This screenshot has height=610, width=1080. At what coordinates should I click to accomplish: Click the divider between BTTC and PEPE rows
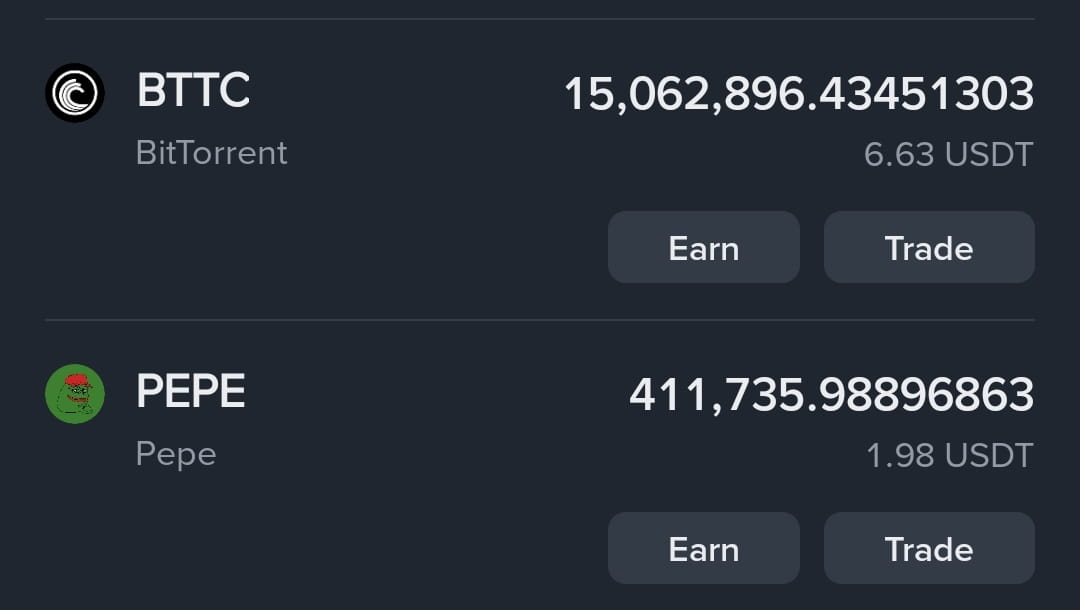point(540,320)
